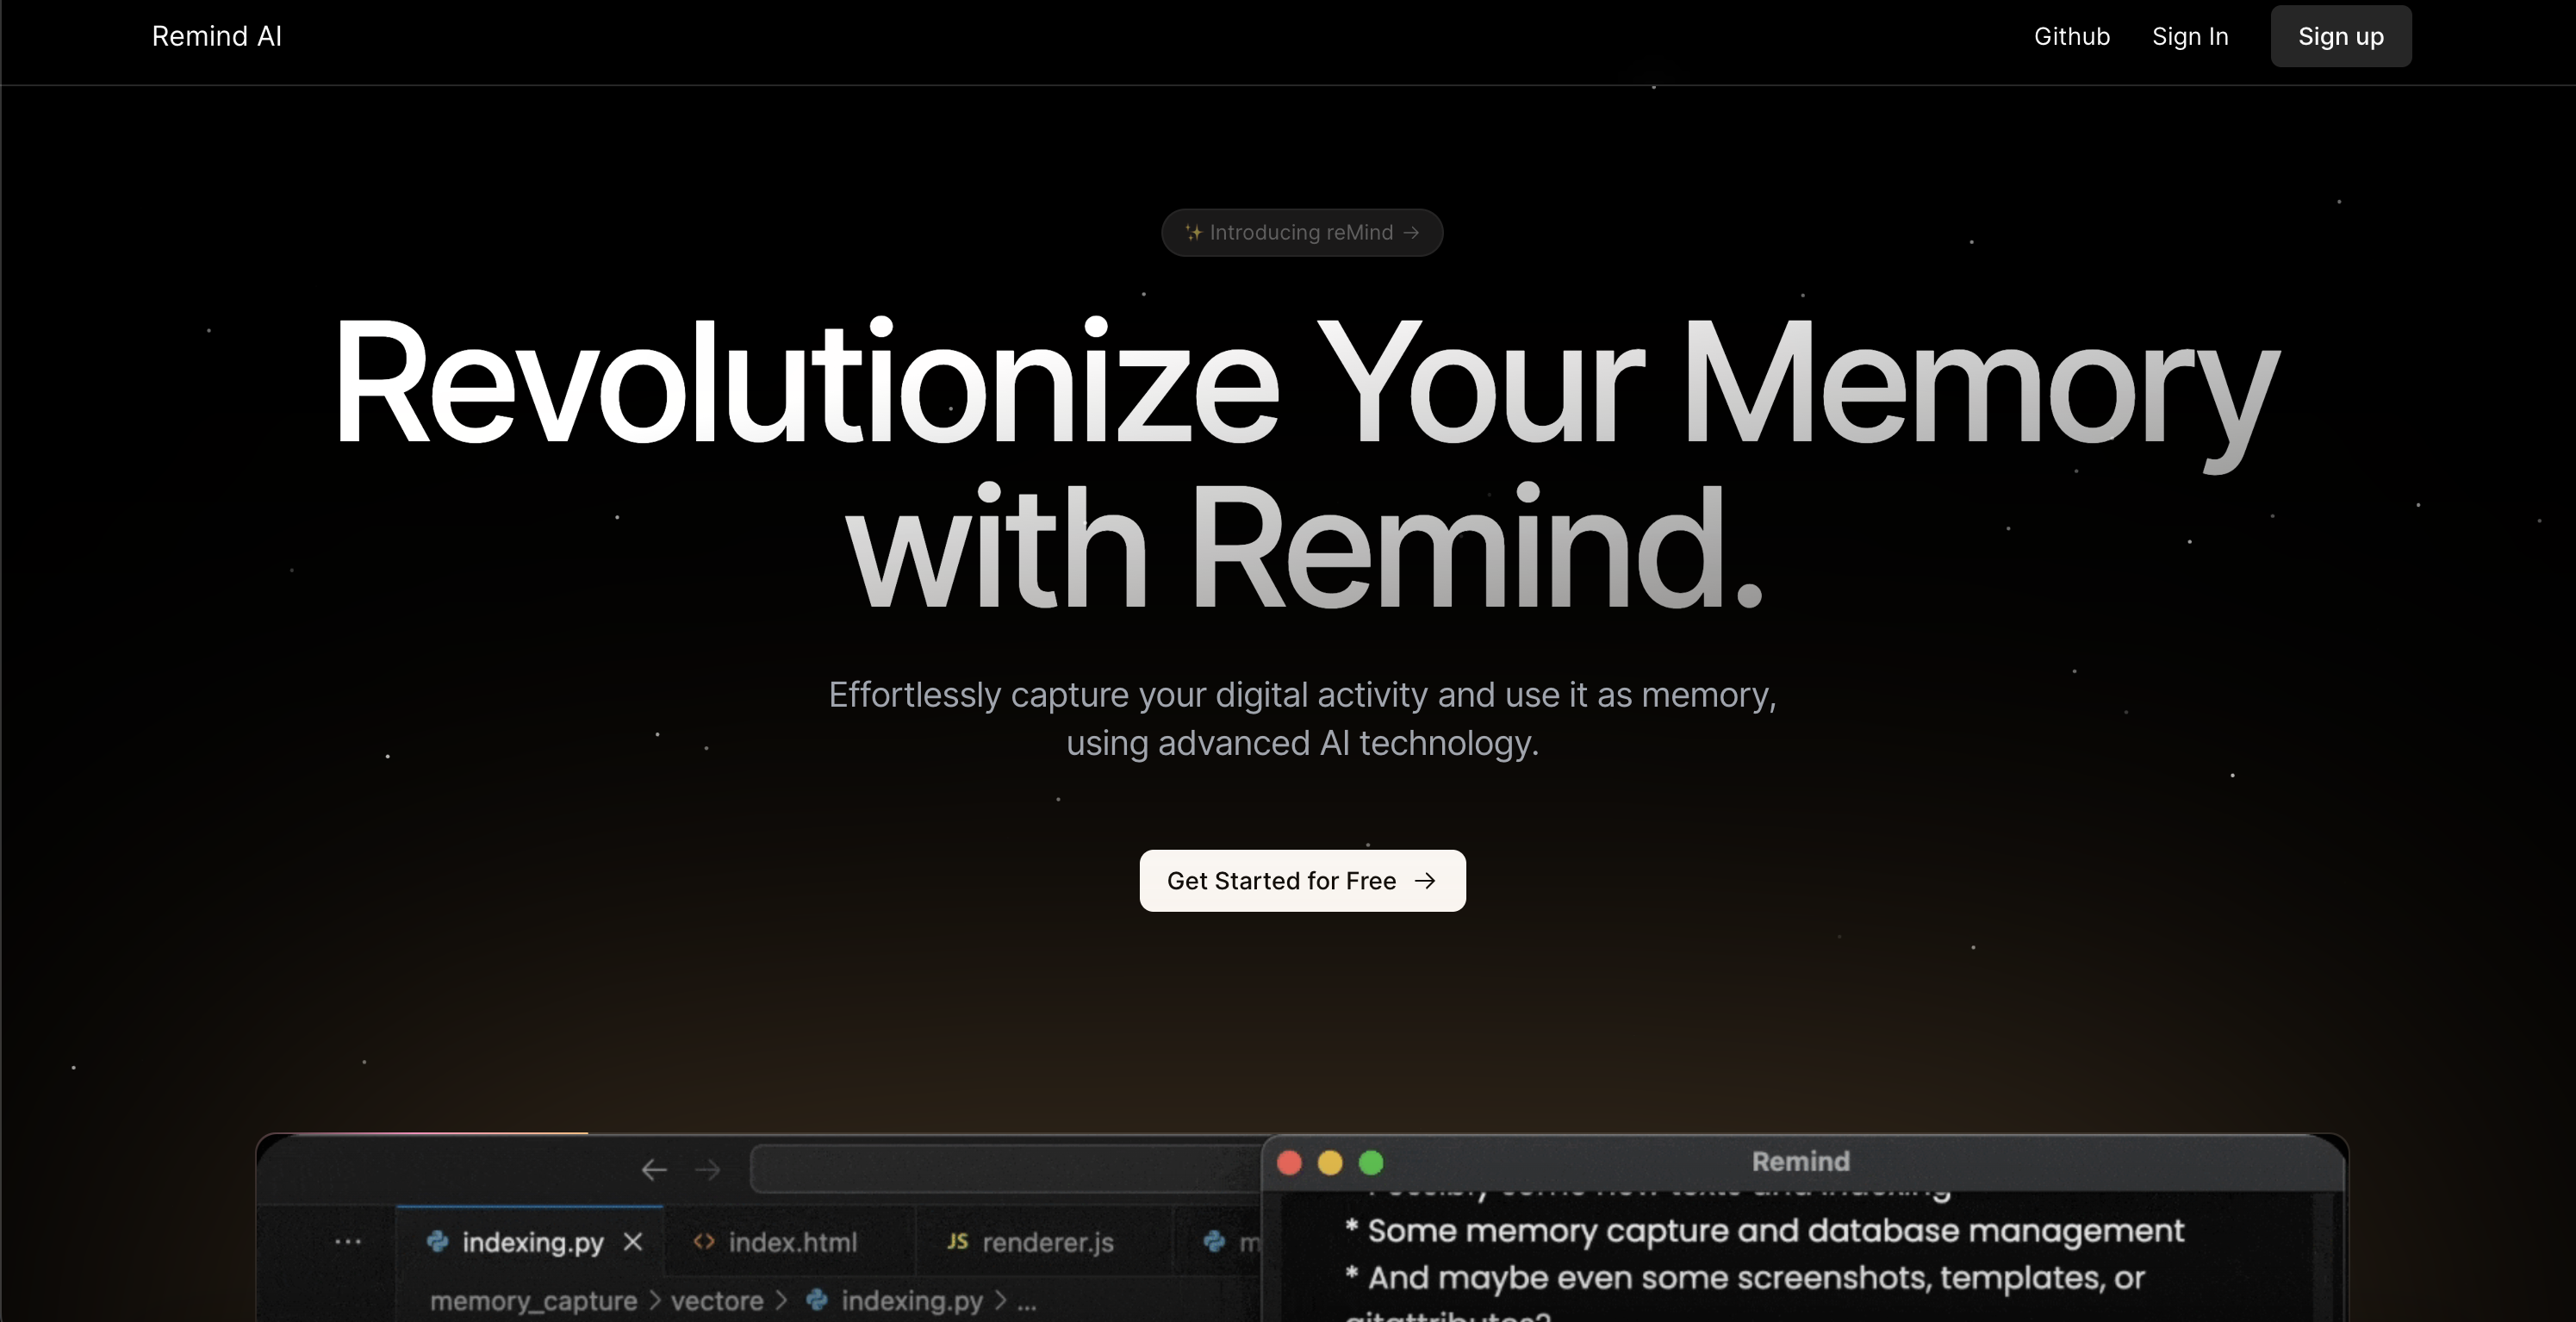
Task: Click the Python icon in the breadcrumb path
Action: click(817, 1301)
